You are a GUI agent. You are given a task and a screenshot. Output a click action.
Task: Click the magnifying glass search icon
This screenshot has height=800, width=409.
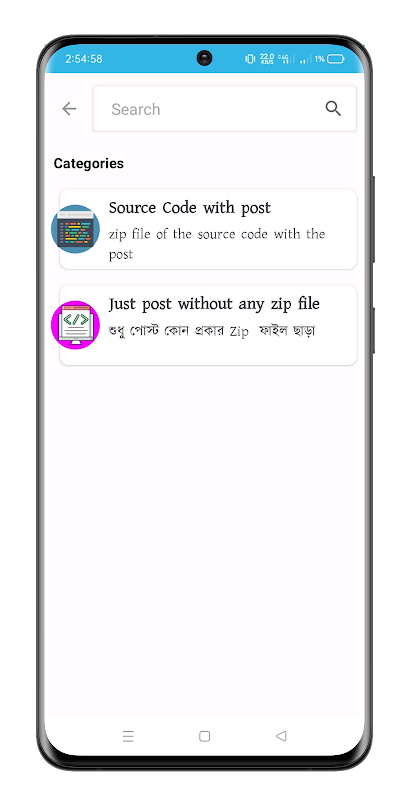pyautogui.click(x=333, y=109)
